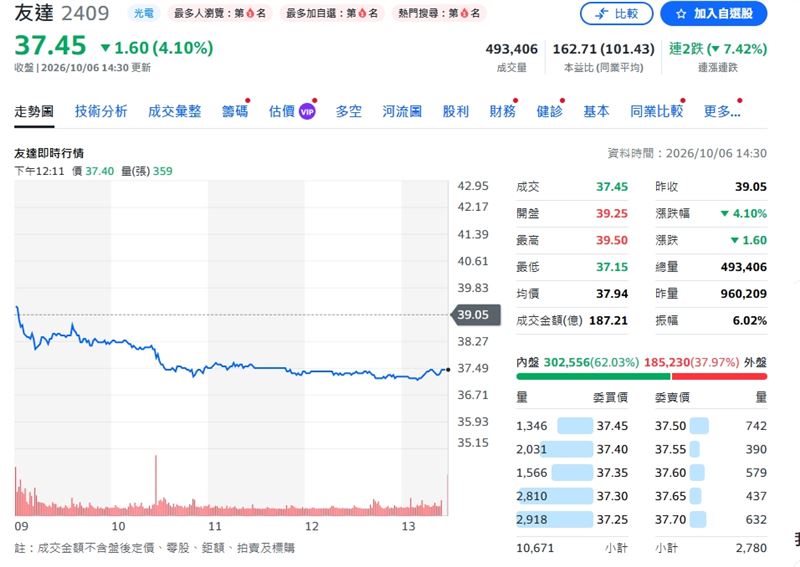Open the 熱門搜尋 ranking badge
This screenshot has height=567, width=800.
coord(439,13)
